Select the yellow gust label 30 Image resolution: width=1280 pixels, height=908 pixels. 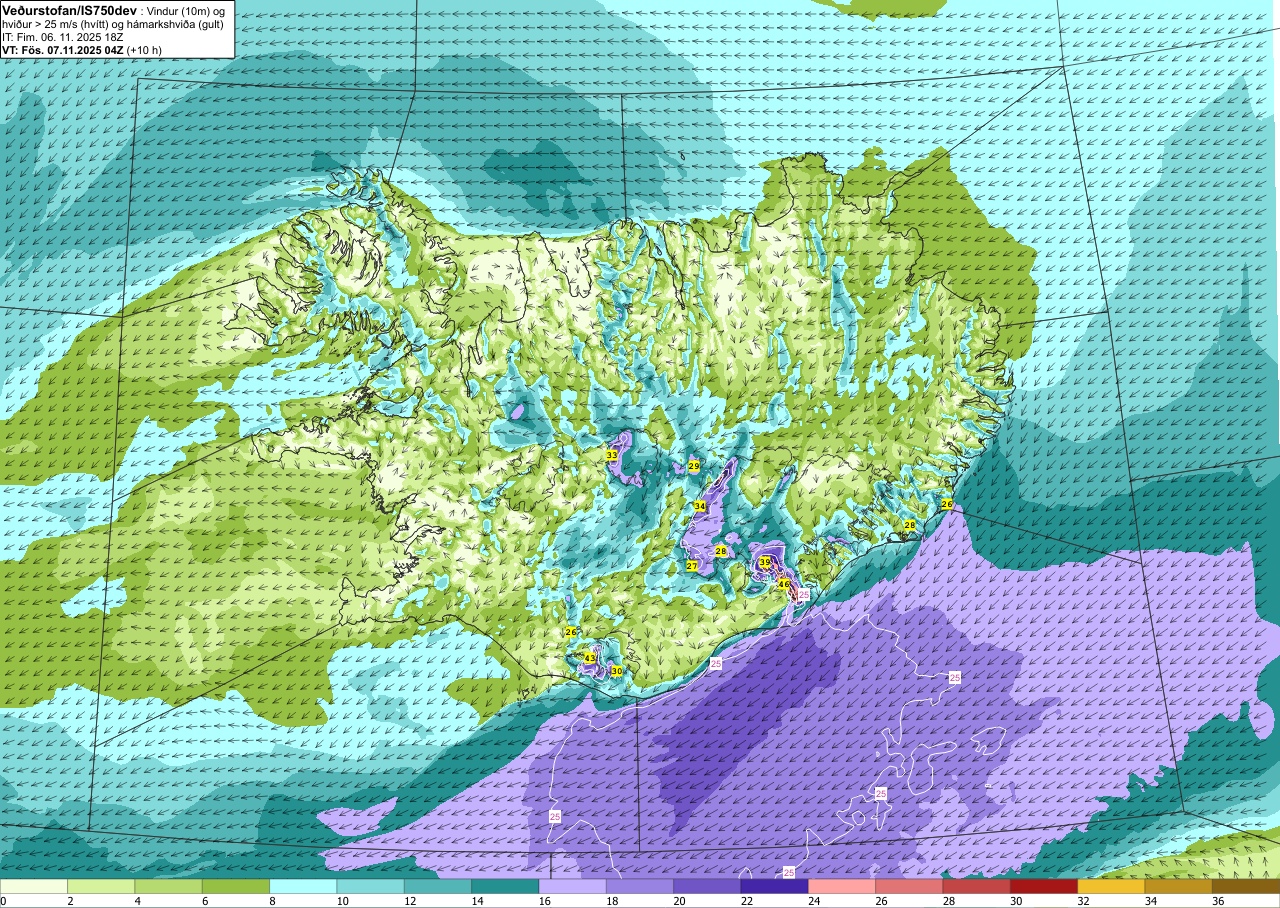click(617, 671)
